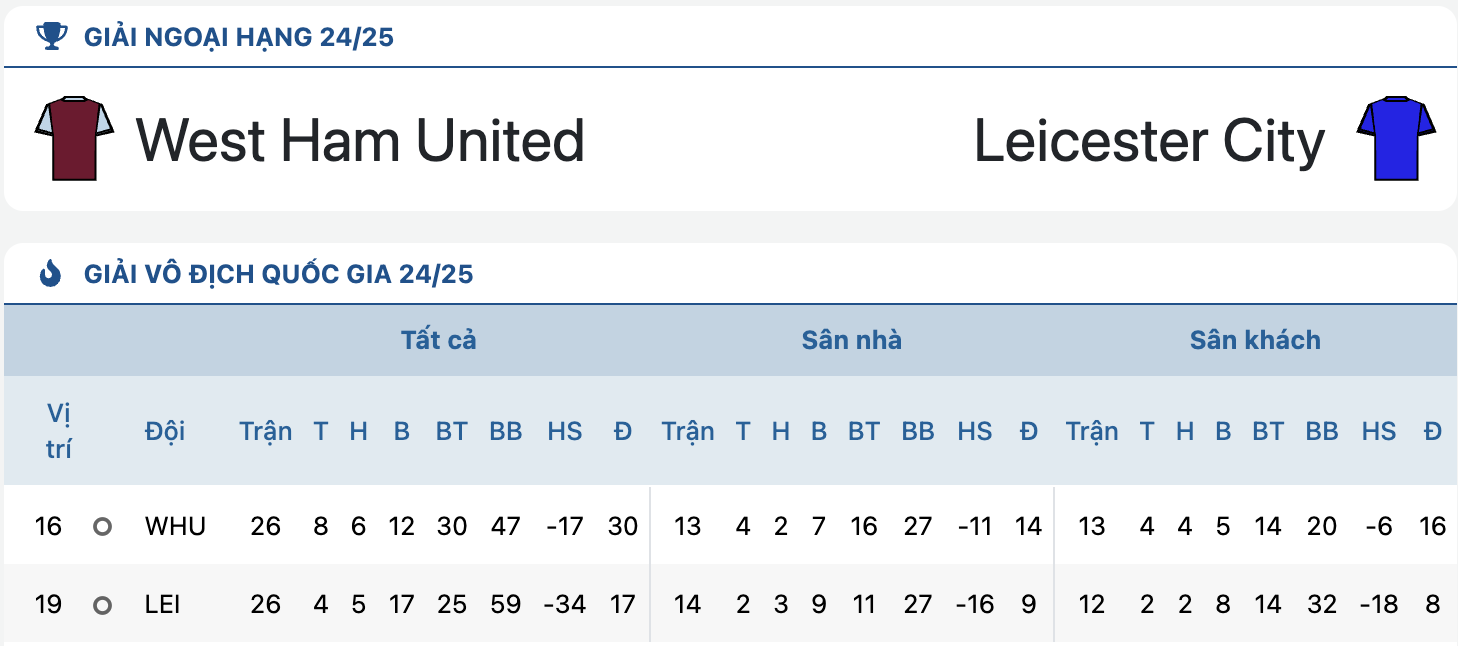Open the Leicester City team name
Image resolution: width=1458 pixels, height=646 pixels.
(x=1149, y=141)
